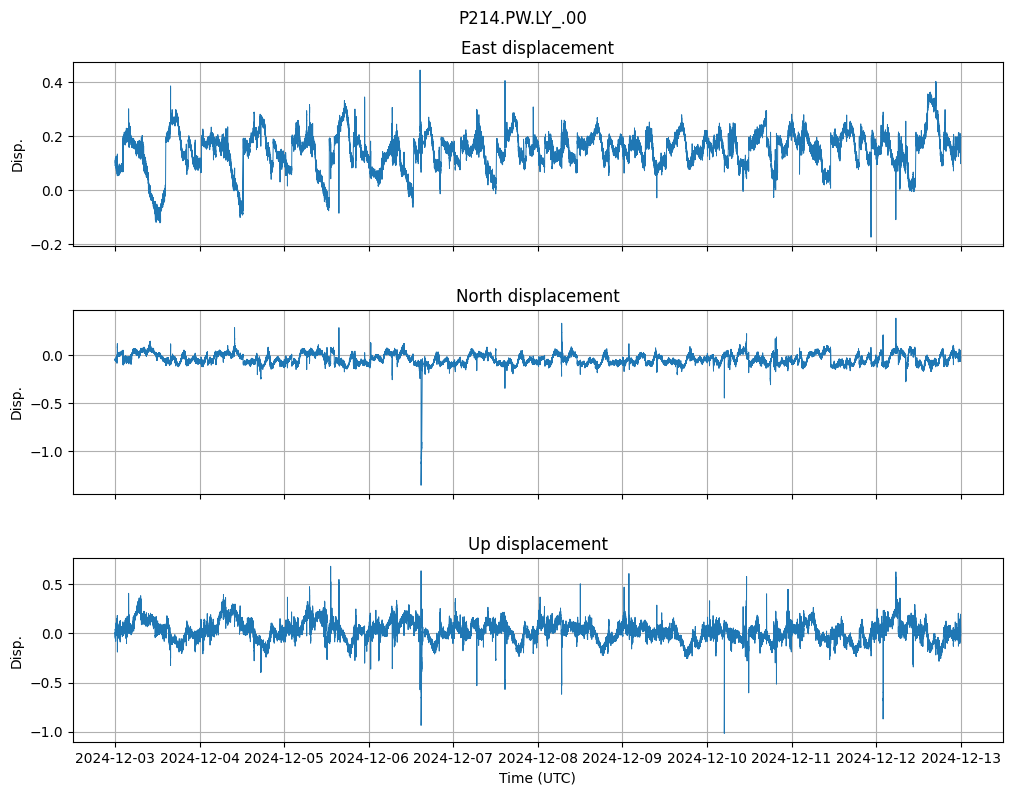Select the North displacement plot title
The width and height of the screenshot is (1012, 795).
point(537,296)
